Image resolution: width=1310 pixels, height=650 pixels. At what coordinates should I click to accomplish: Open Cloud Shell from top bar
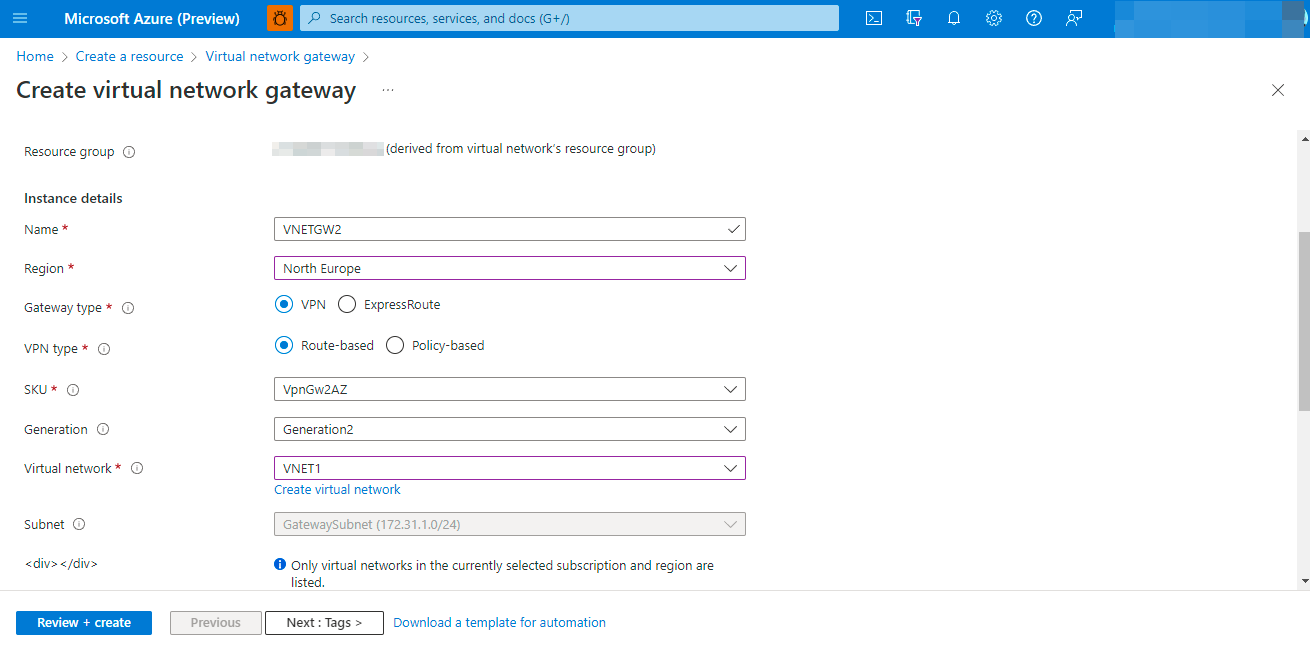[874, 18]
